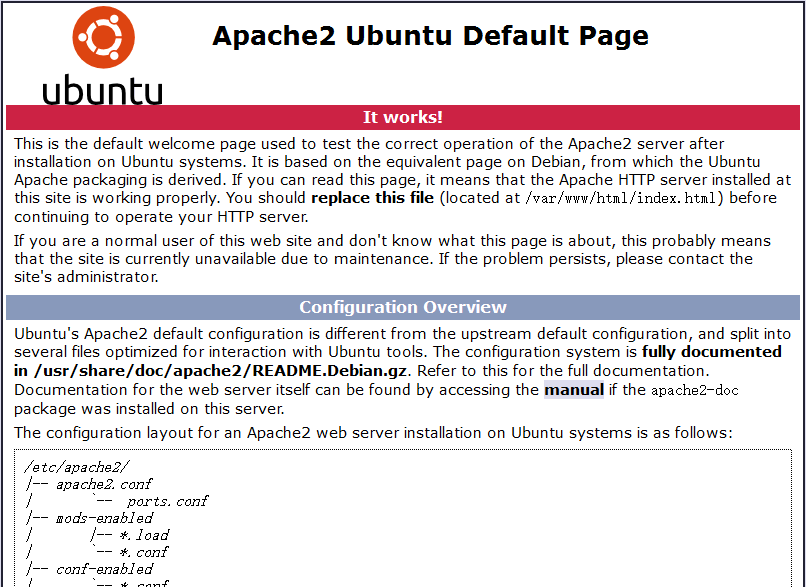Click the Configuration Overview section header
This screenshot has height=587, width=806.
403,307
